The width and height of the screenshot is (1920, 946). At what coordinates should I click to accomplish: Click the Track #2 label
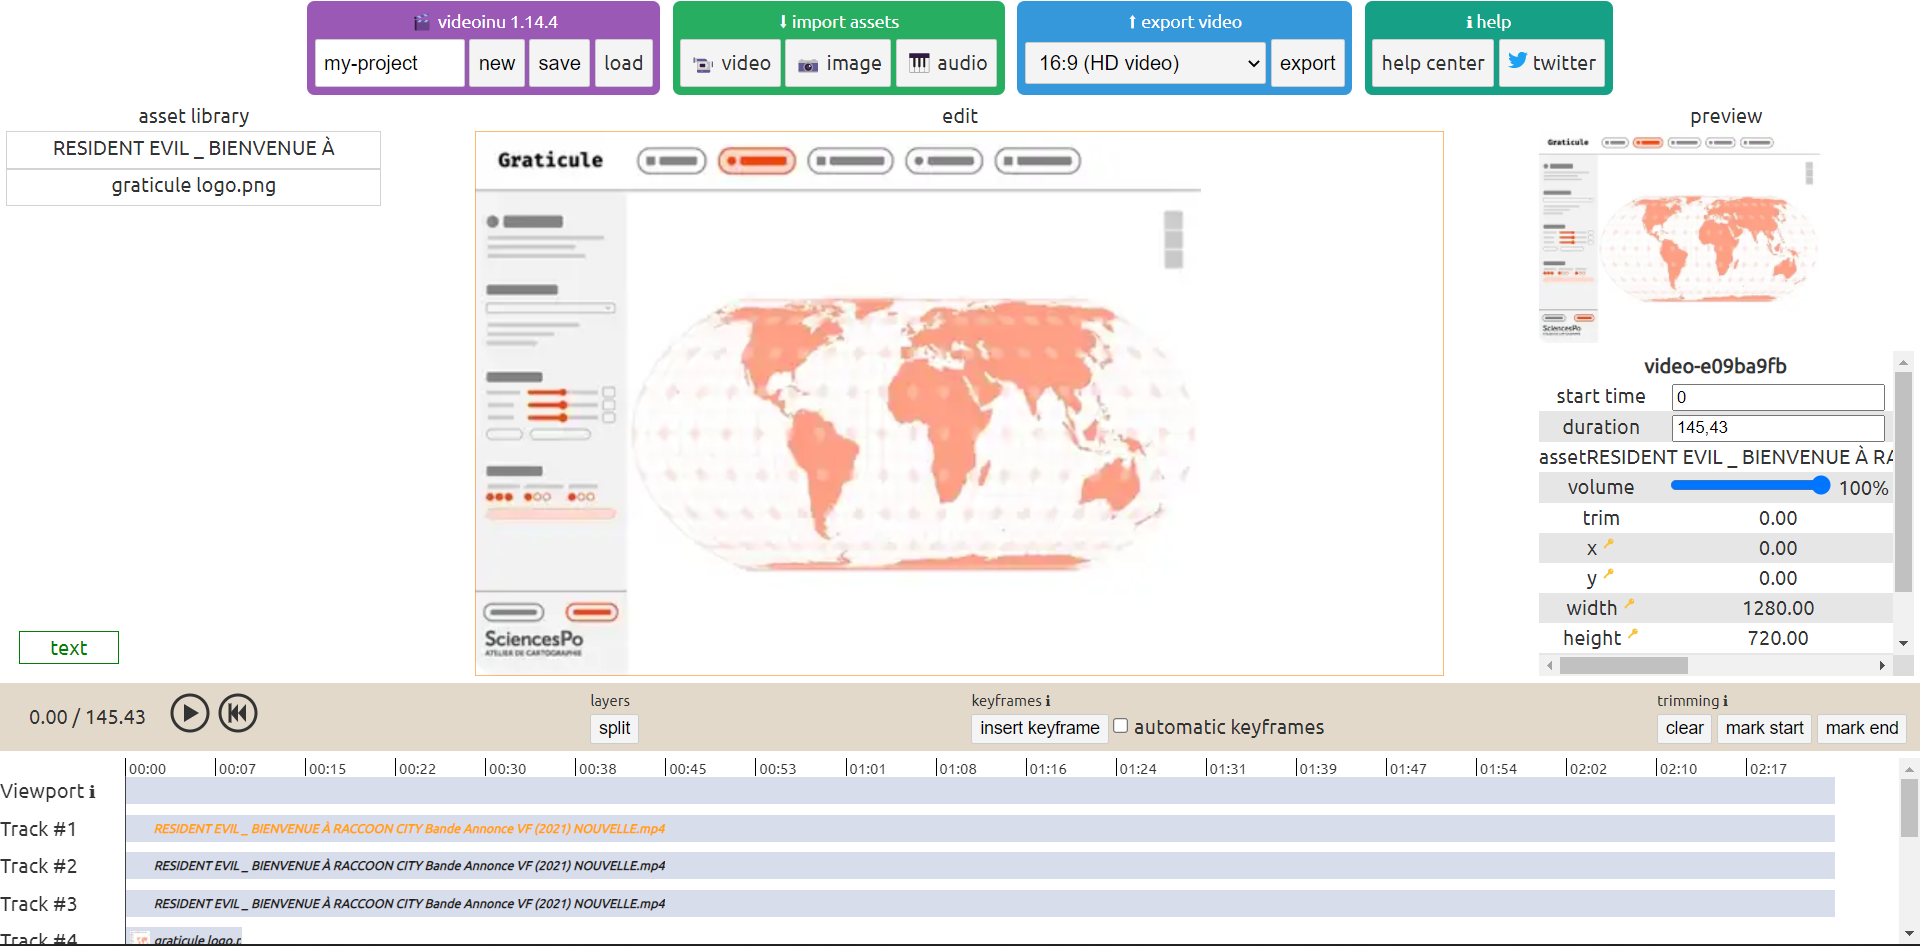pyautogui.click(x=39, y=866)
